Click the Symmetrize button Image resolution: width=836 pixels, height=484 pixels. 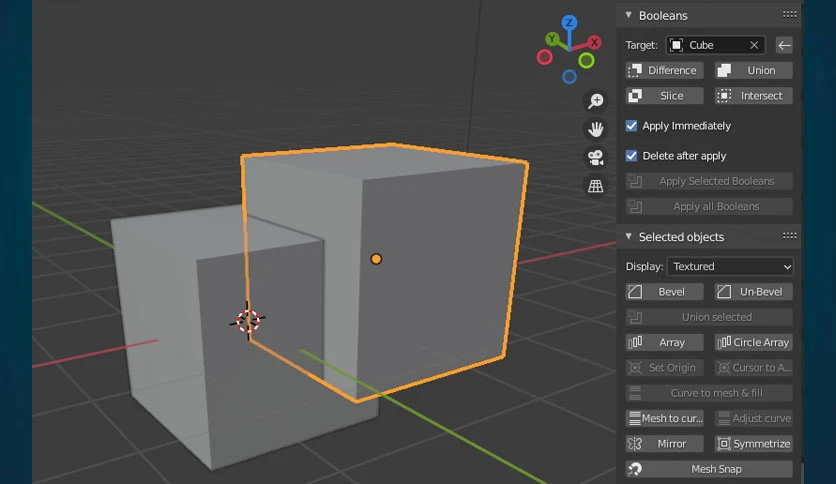[753, 443]
